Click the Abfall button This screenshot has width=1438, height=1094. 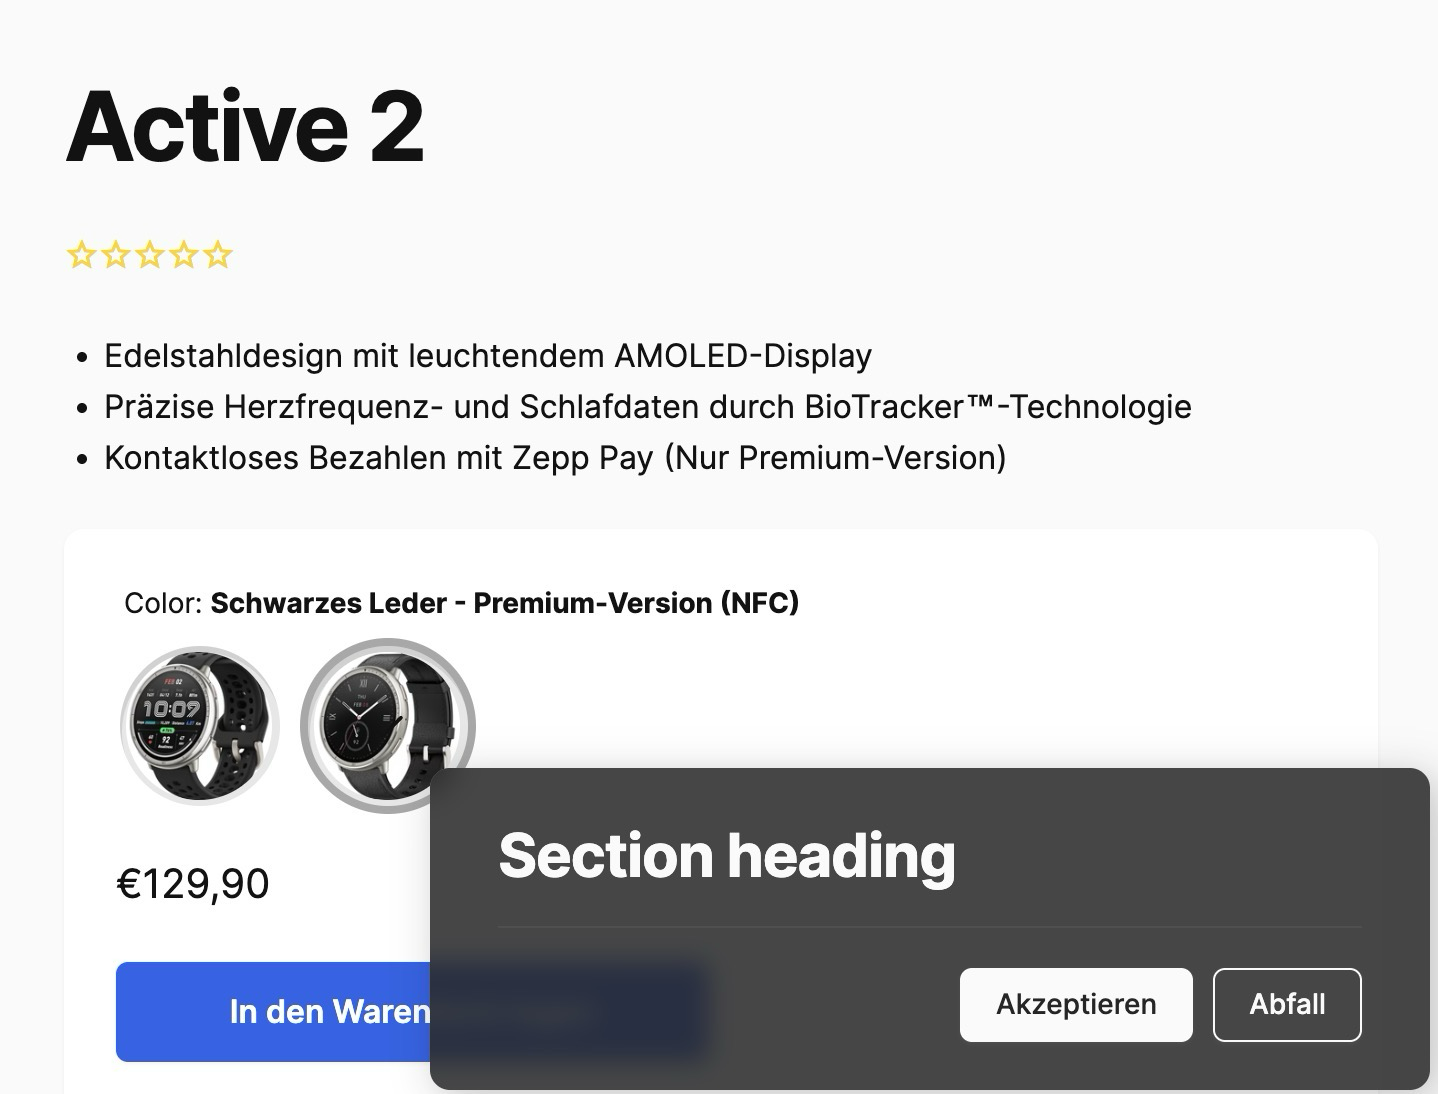(x=1287, y=1004)
